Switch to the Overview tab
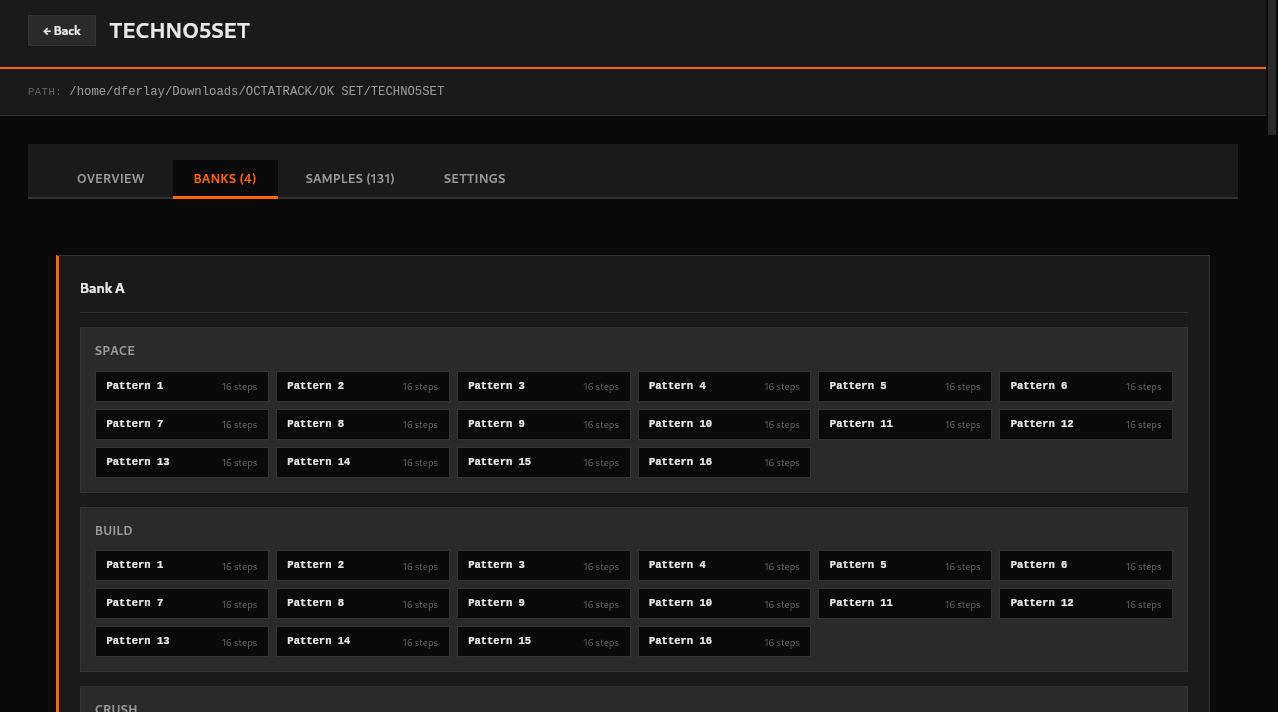Image resolution: width=1278 pixels, height=712 pixels. pyautogui.click(x=110, y=179)
